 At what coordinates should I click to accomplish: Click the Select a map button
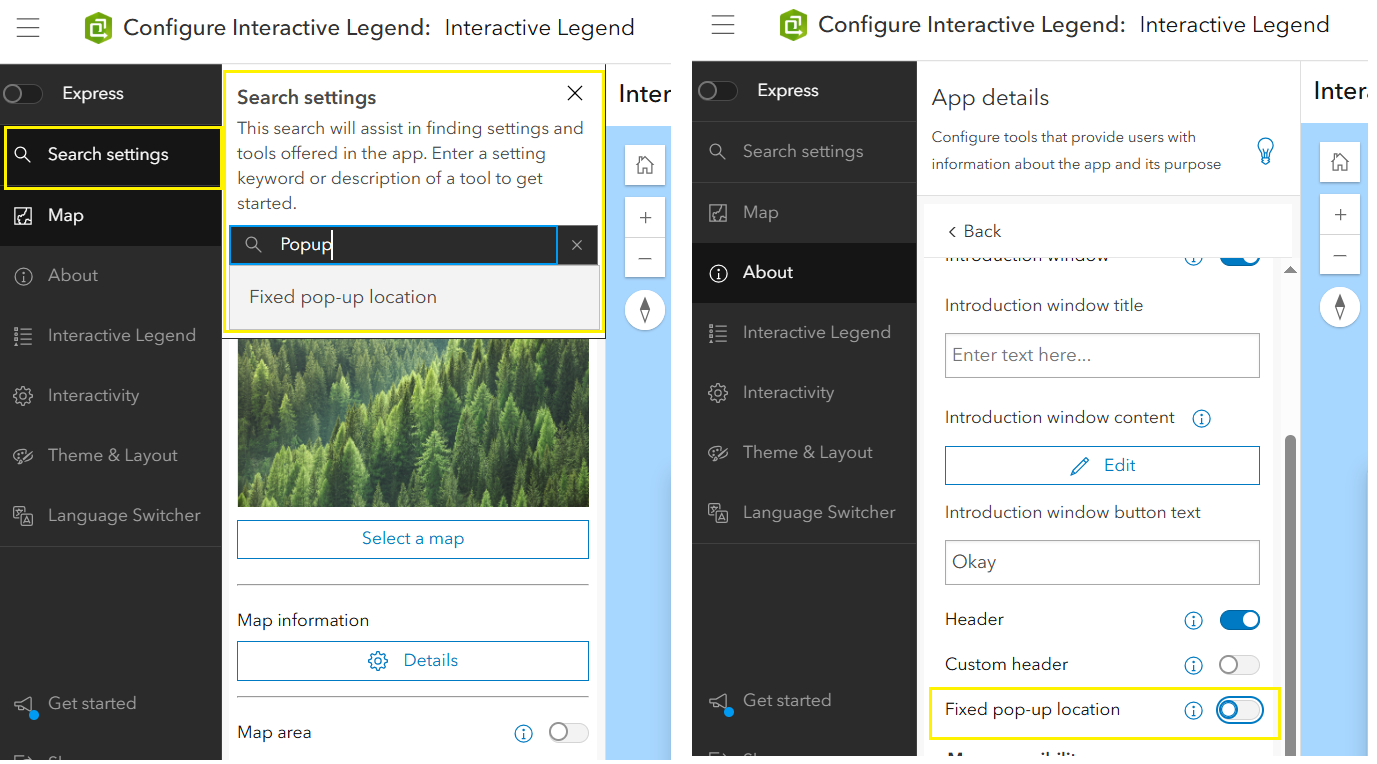click(x=412, y=539)
